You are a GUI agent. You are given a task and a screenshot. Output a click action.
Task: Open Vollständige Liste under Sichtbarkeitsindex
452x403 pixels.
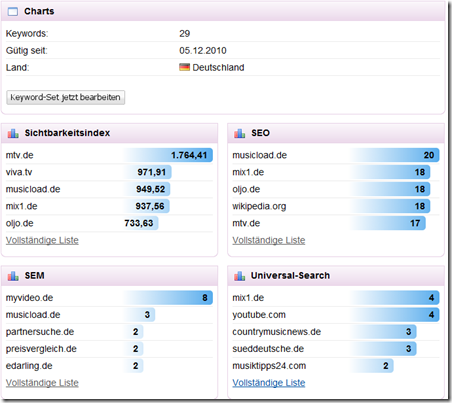[42, 240]
